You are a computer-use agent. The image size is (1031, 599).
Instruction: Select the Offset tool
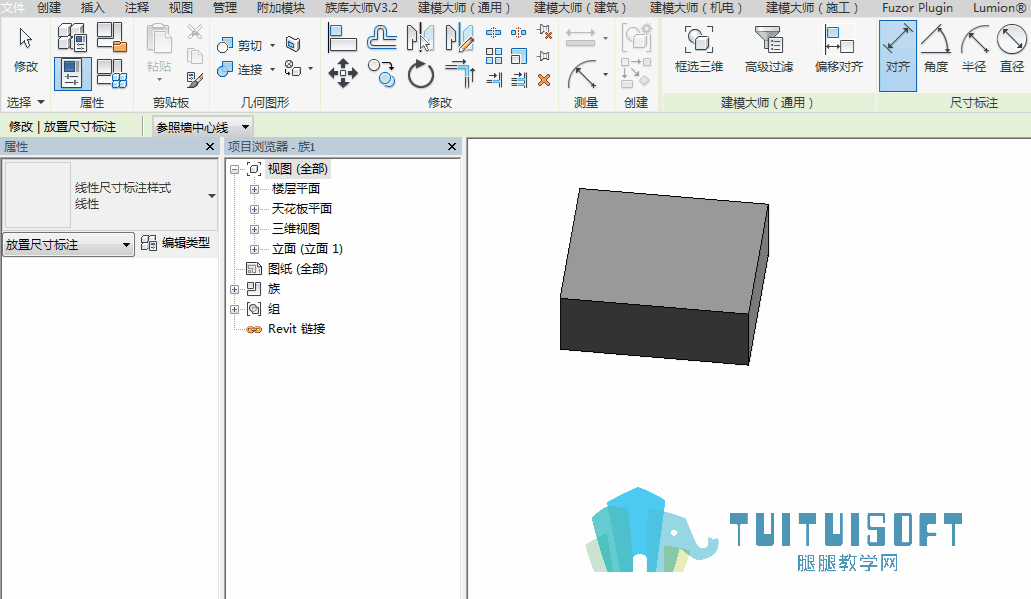(381, 38)
